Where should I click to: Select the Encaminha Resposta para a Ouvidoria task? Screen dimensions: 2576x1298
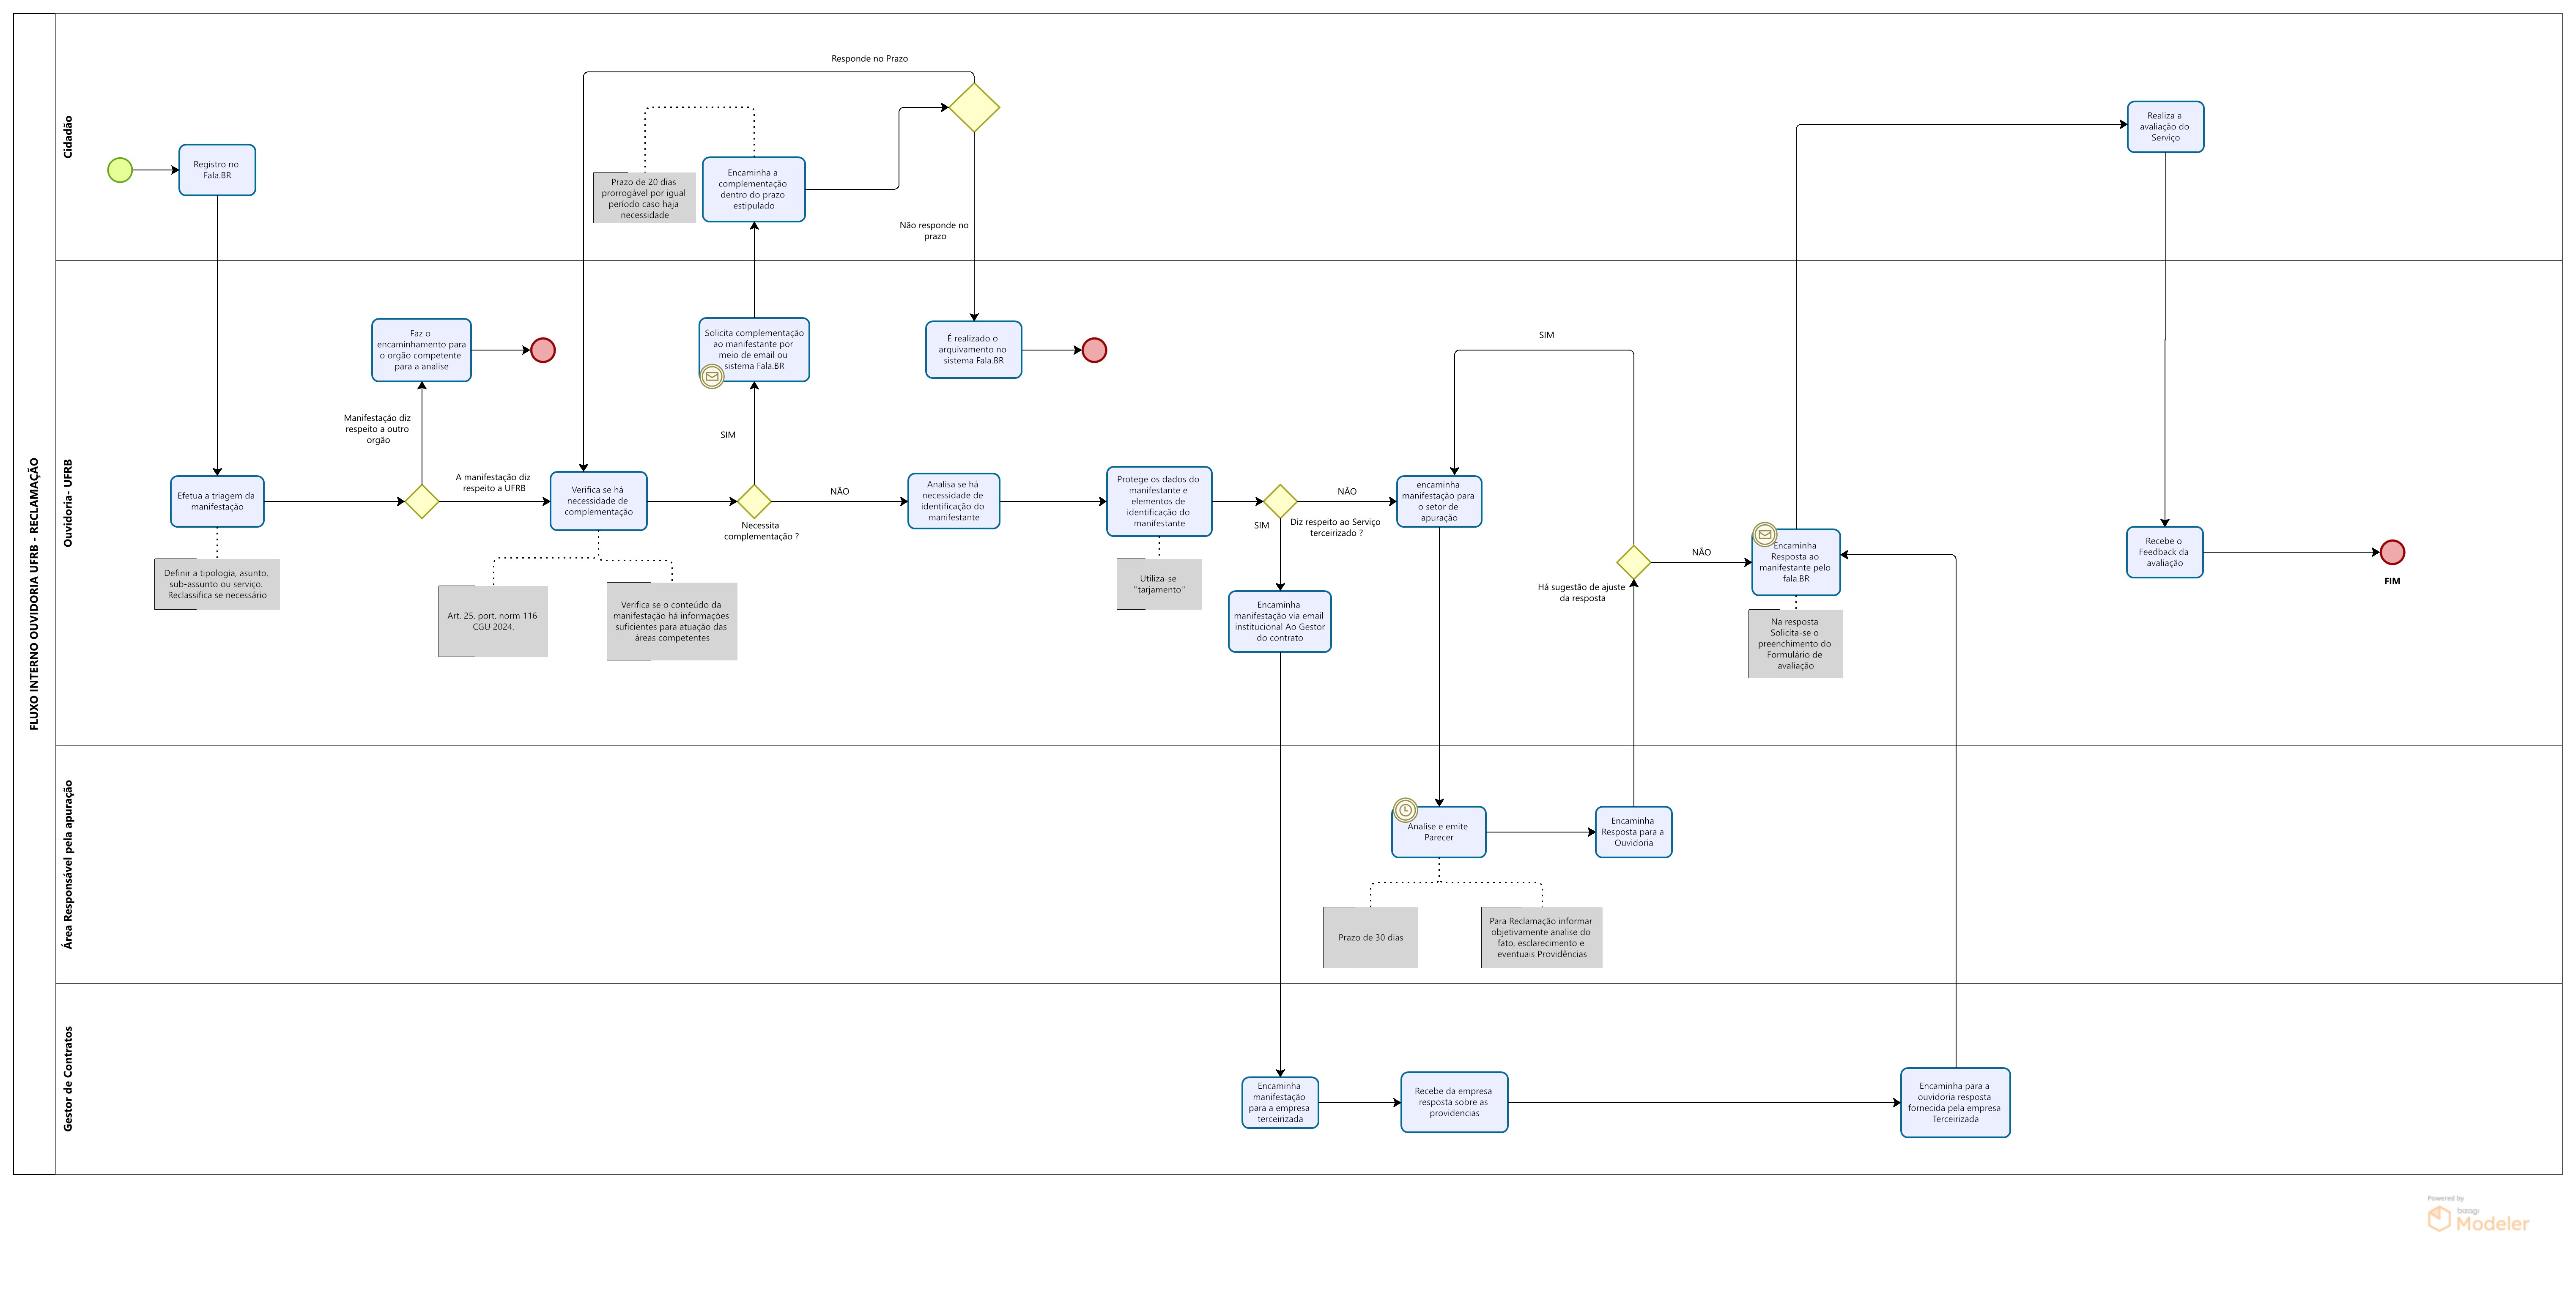[1633, 832]
